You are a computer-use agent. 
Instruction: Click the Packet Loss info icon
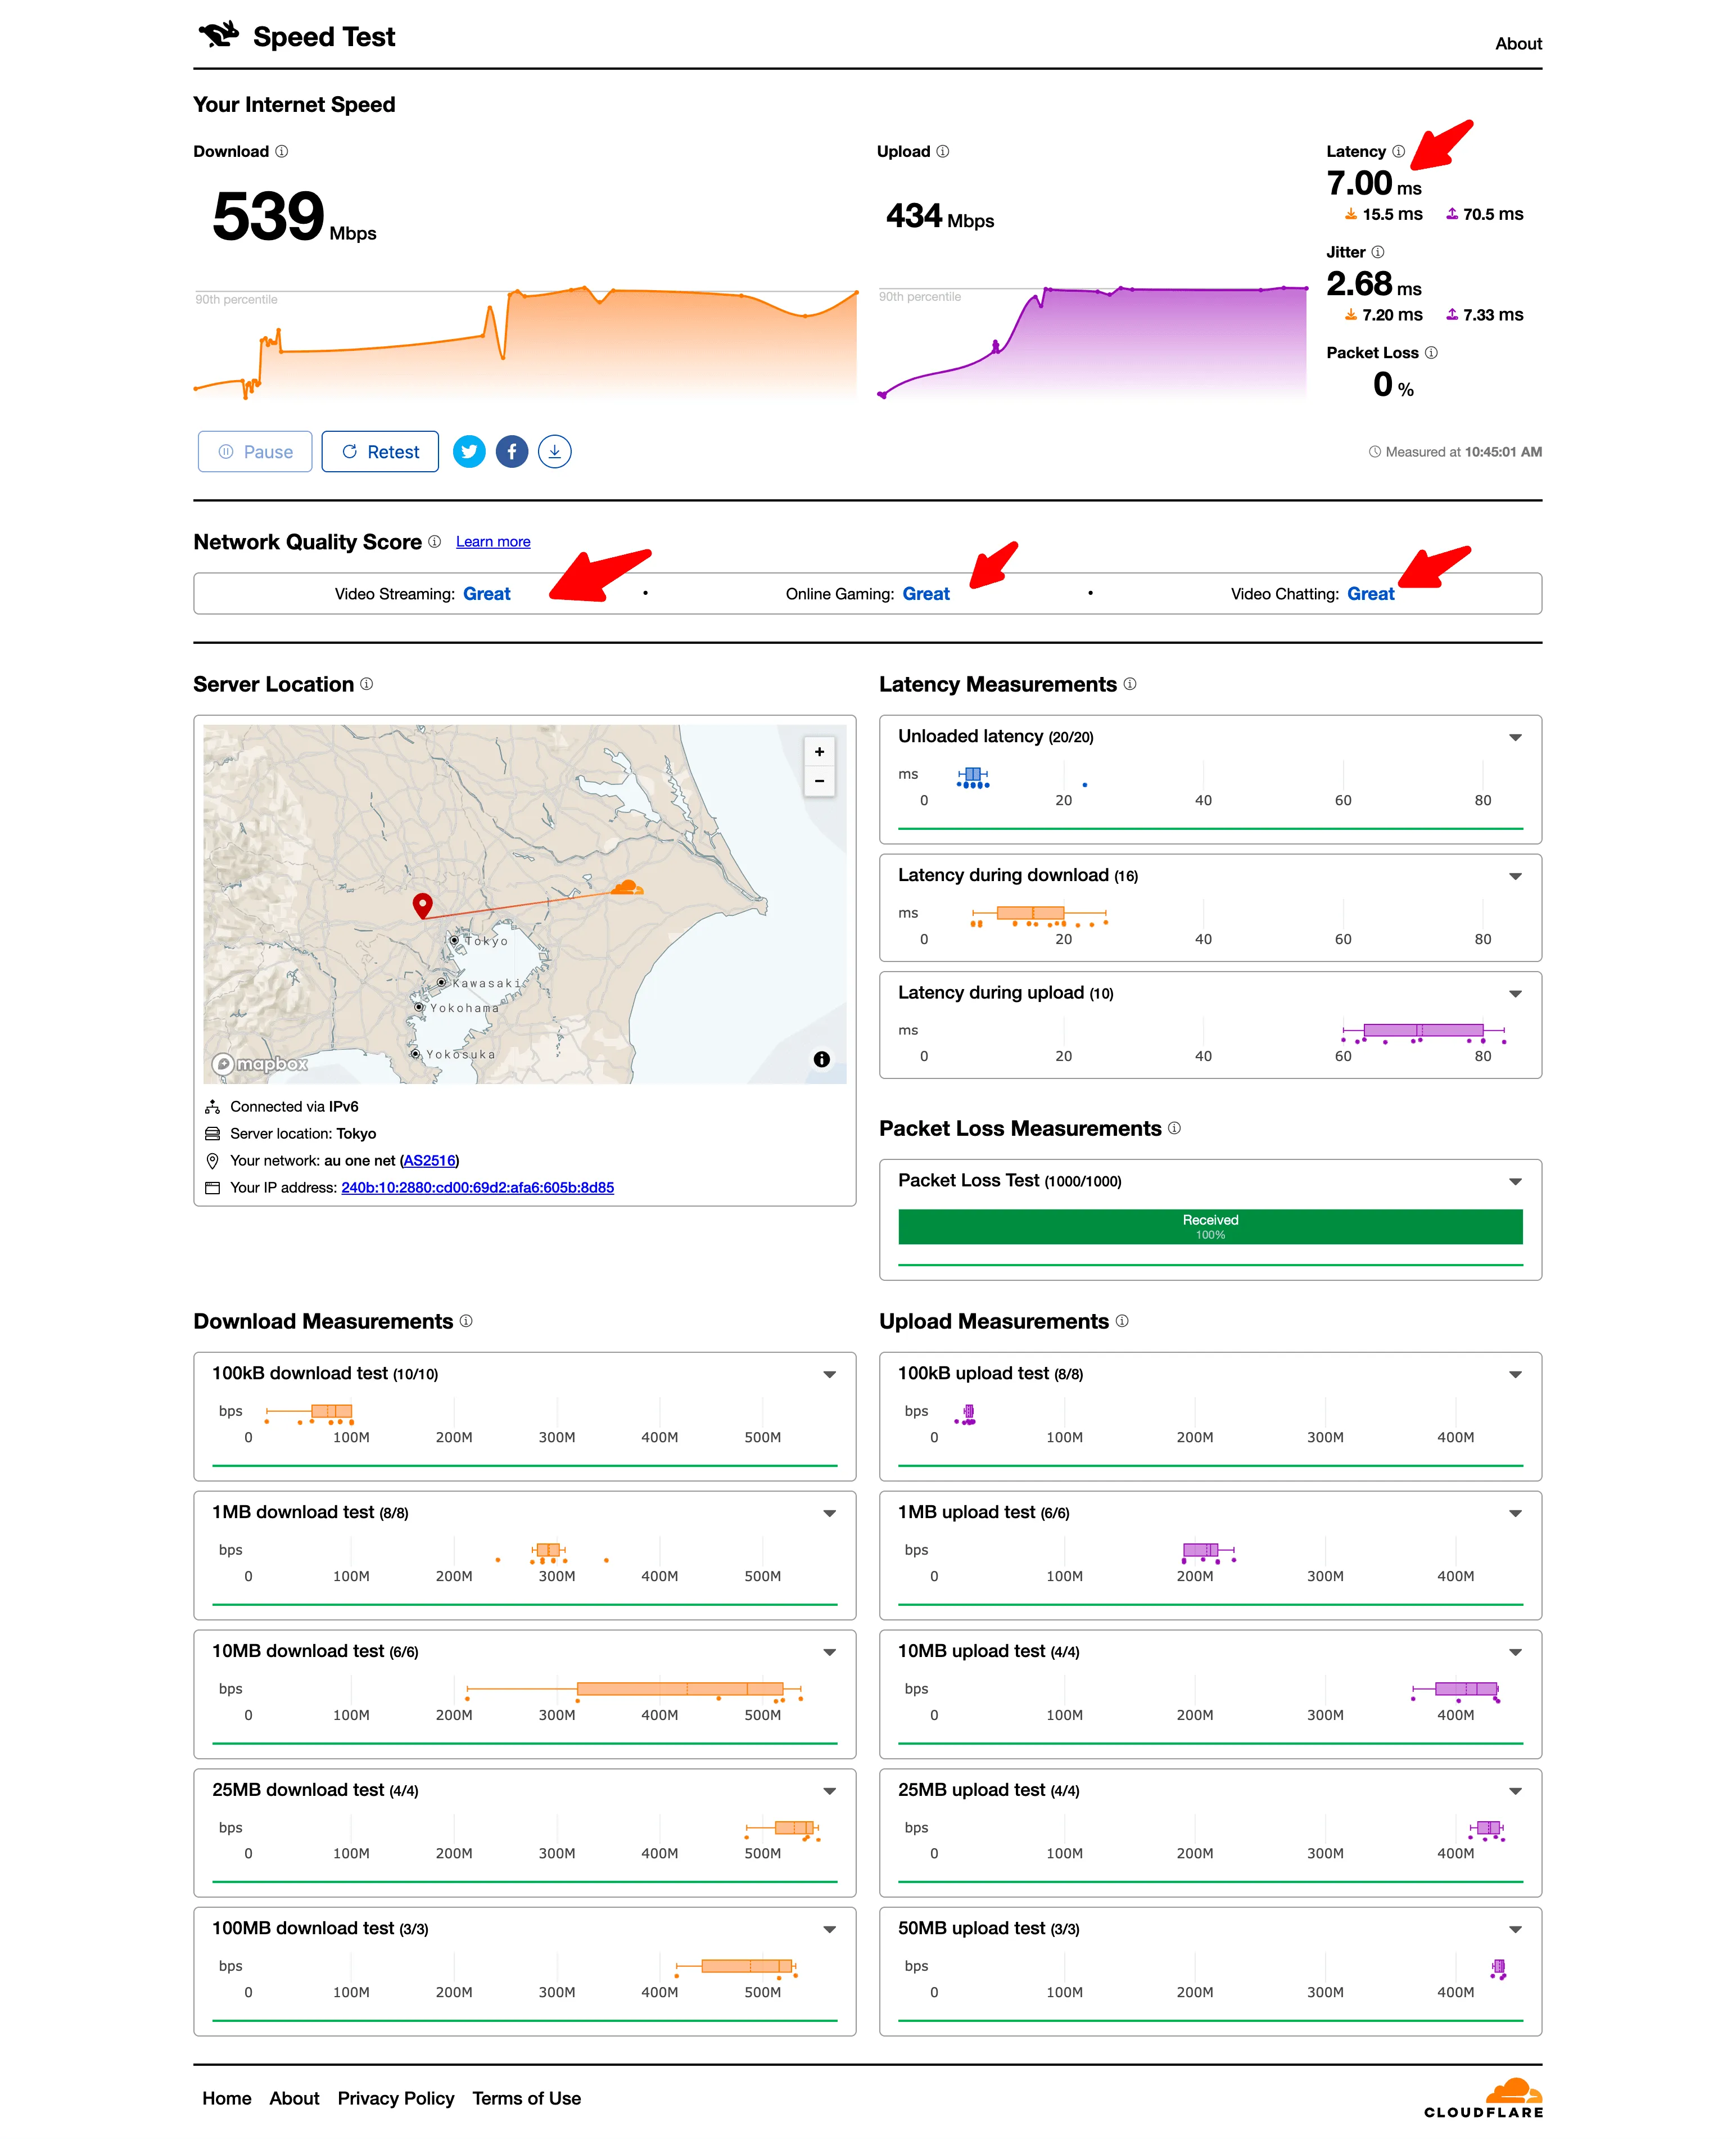[1432, 353]
